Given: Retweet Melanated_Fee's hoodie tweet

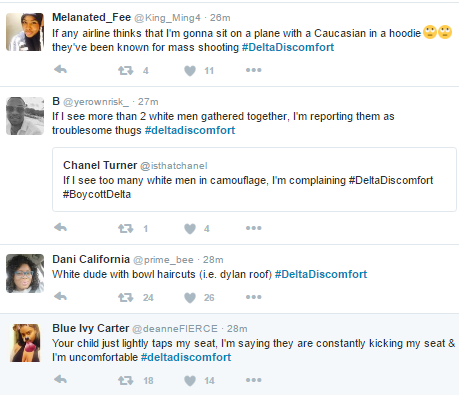Looking at the screenshot, I should (125, 70).
